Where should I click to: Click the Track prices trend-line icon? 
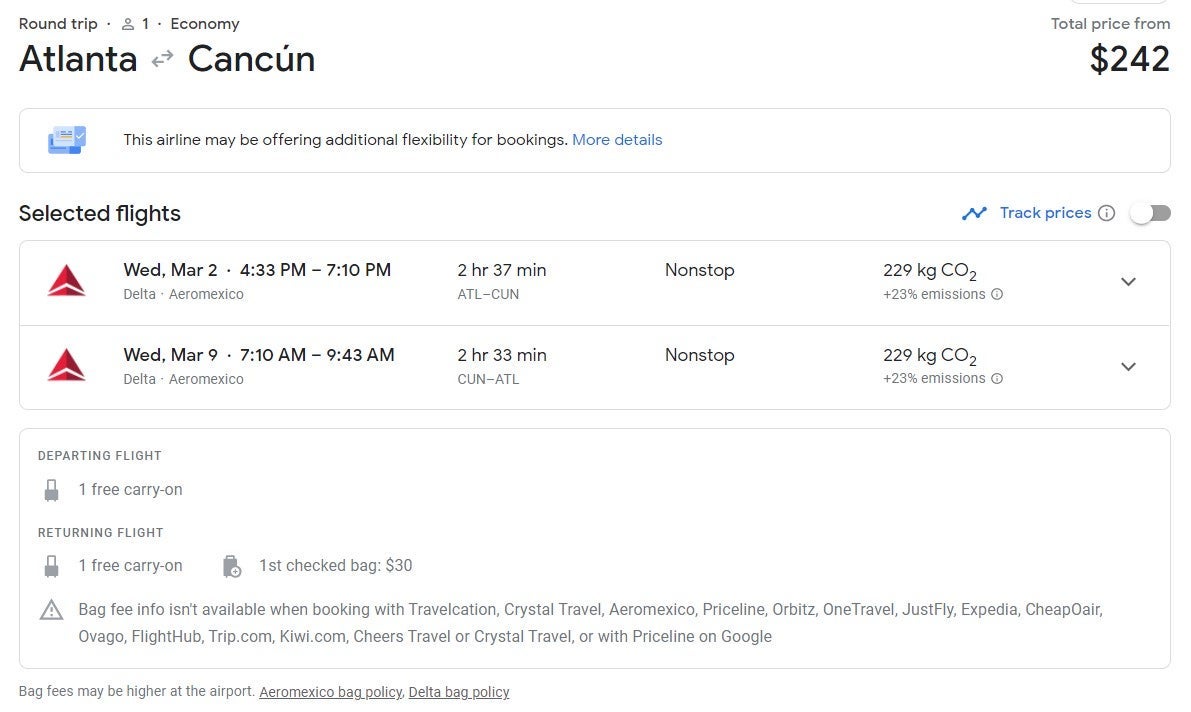click(x=974, y=213)
